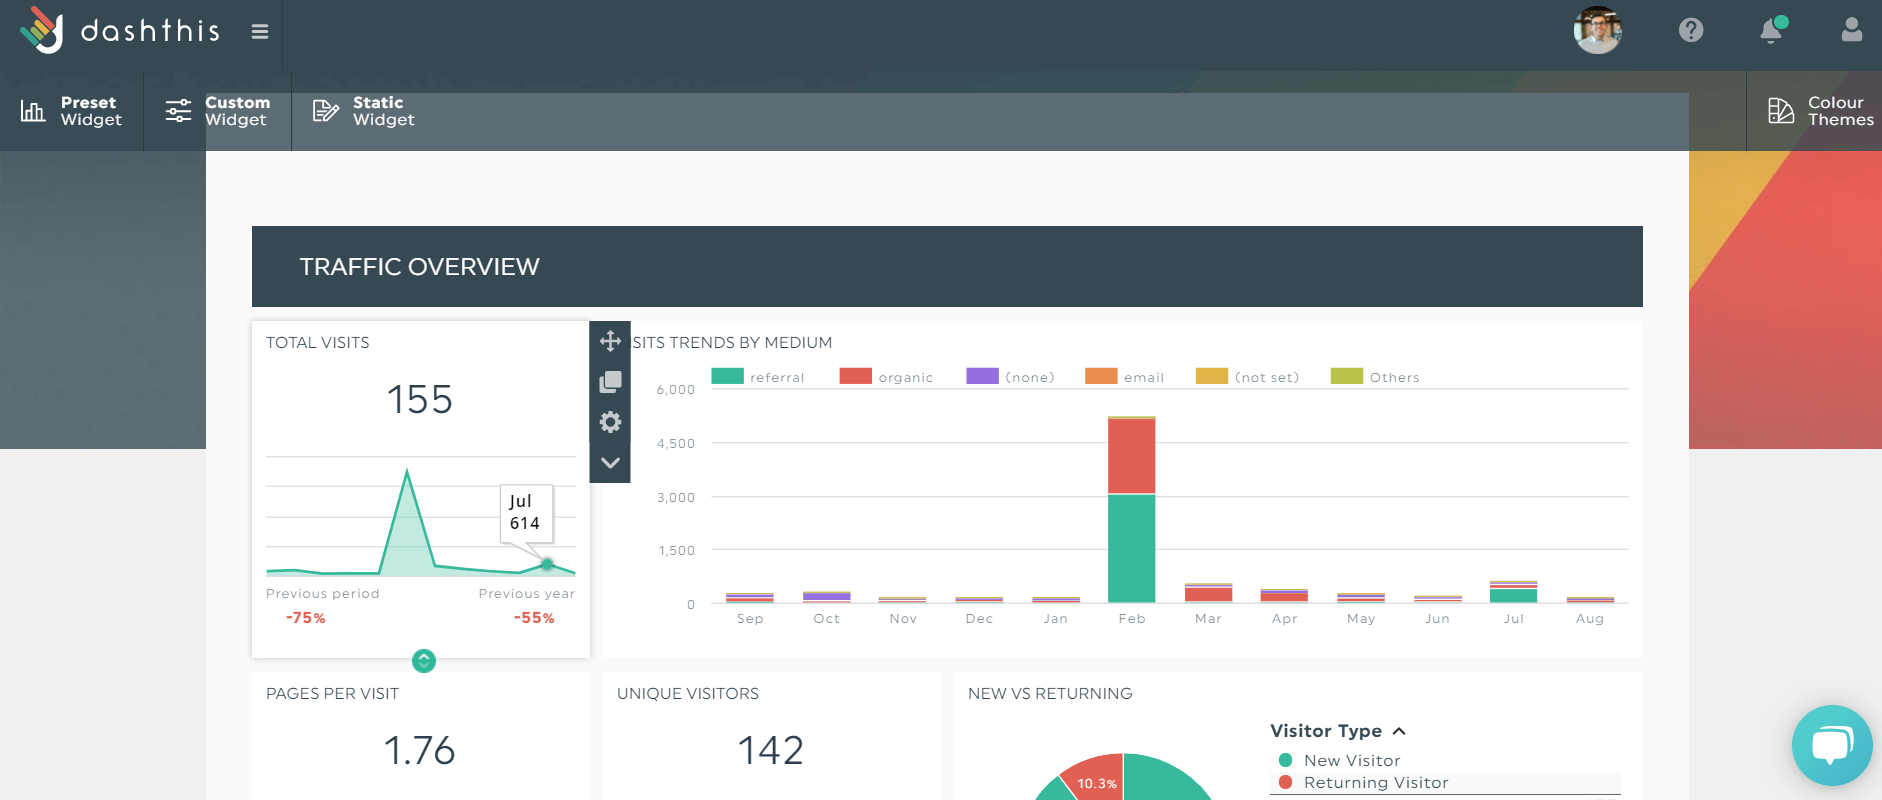Open the live chat bubble
This screenshot has width=1882, height=800.
[1832, 745]
